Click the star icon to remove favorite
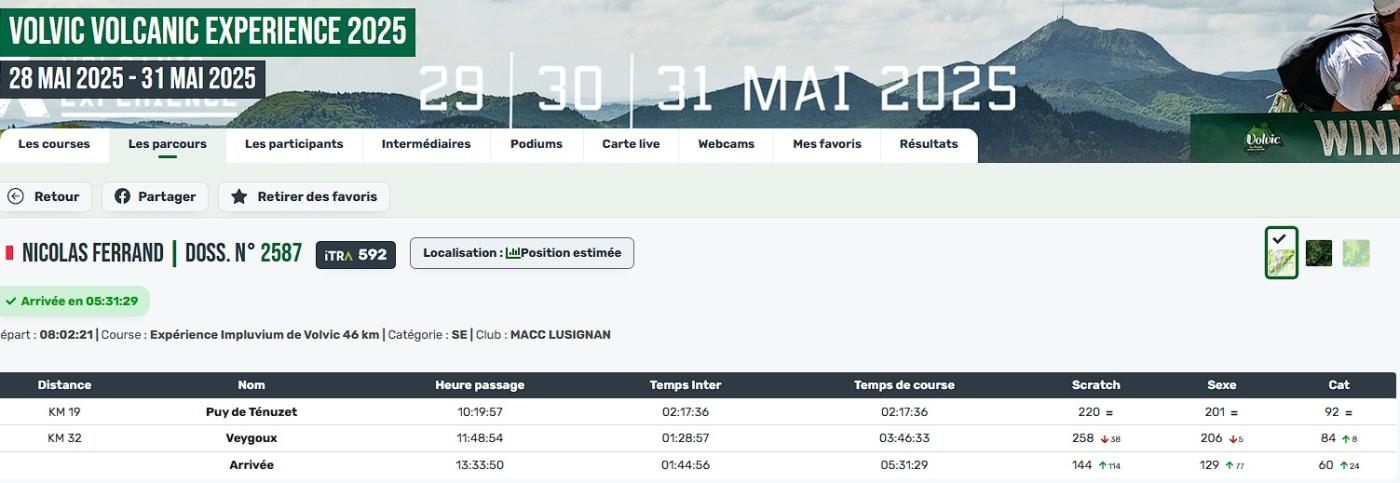 click(239, 197)
